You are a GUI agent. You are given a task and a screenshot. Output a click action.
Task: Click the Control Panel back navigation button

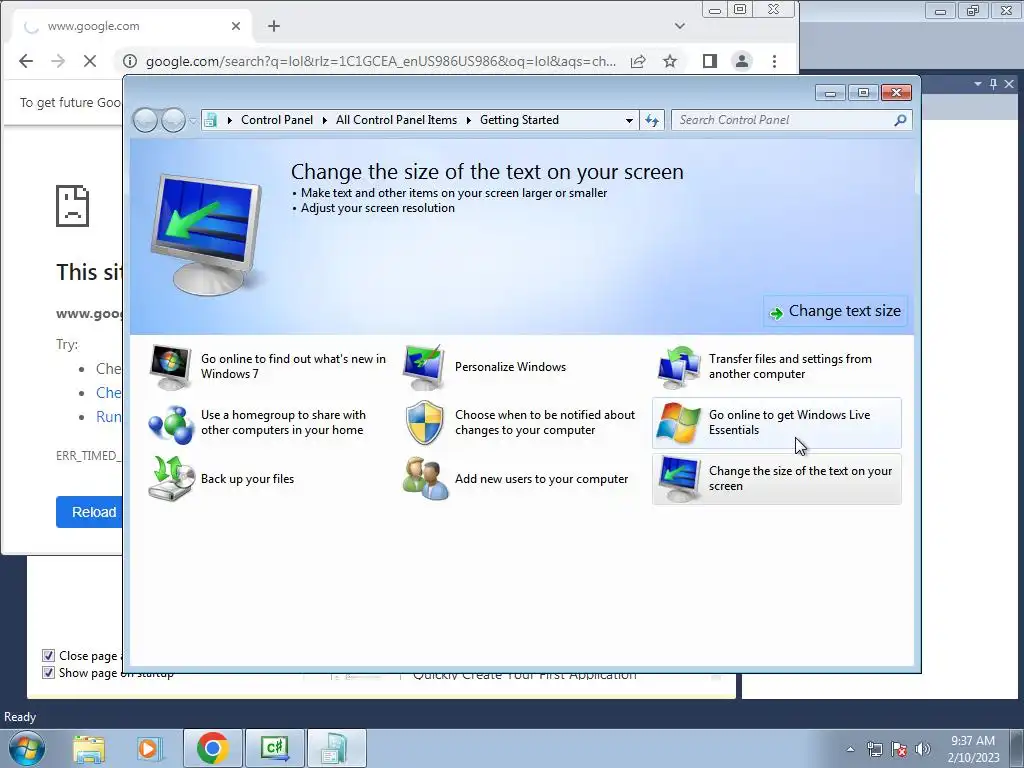tap(145, 120)
